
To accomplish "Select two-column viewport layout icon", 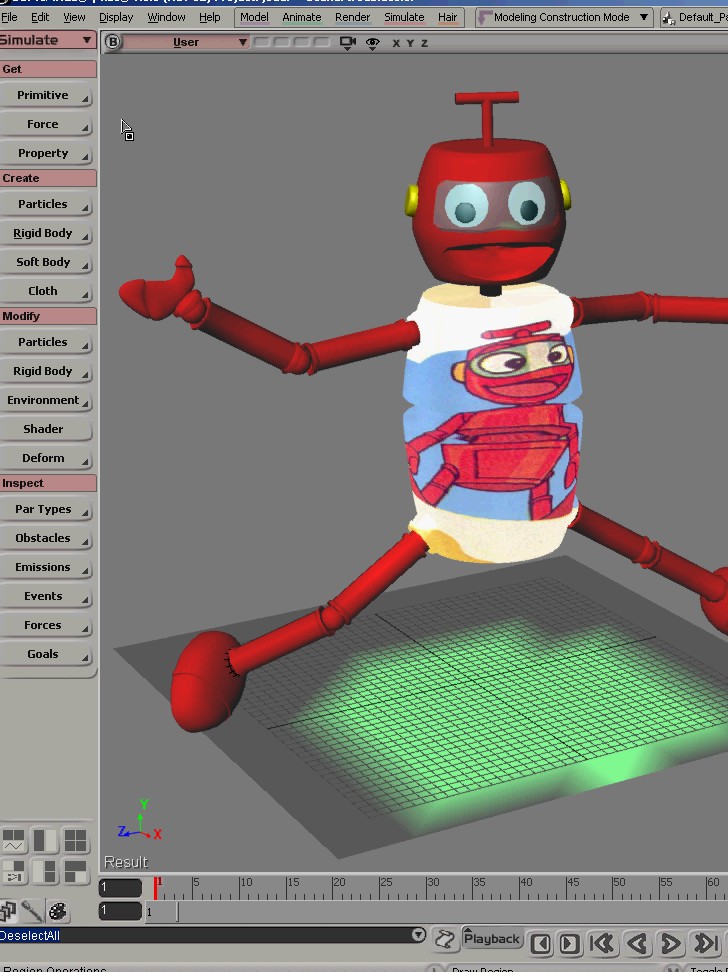I will [x=45, y=841].
